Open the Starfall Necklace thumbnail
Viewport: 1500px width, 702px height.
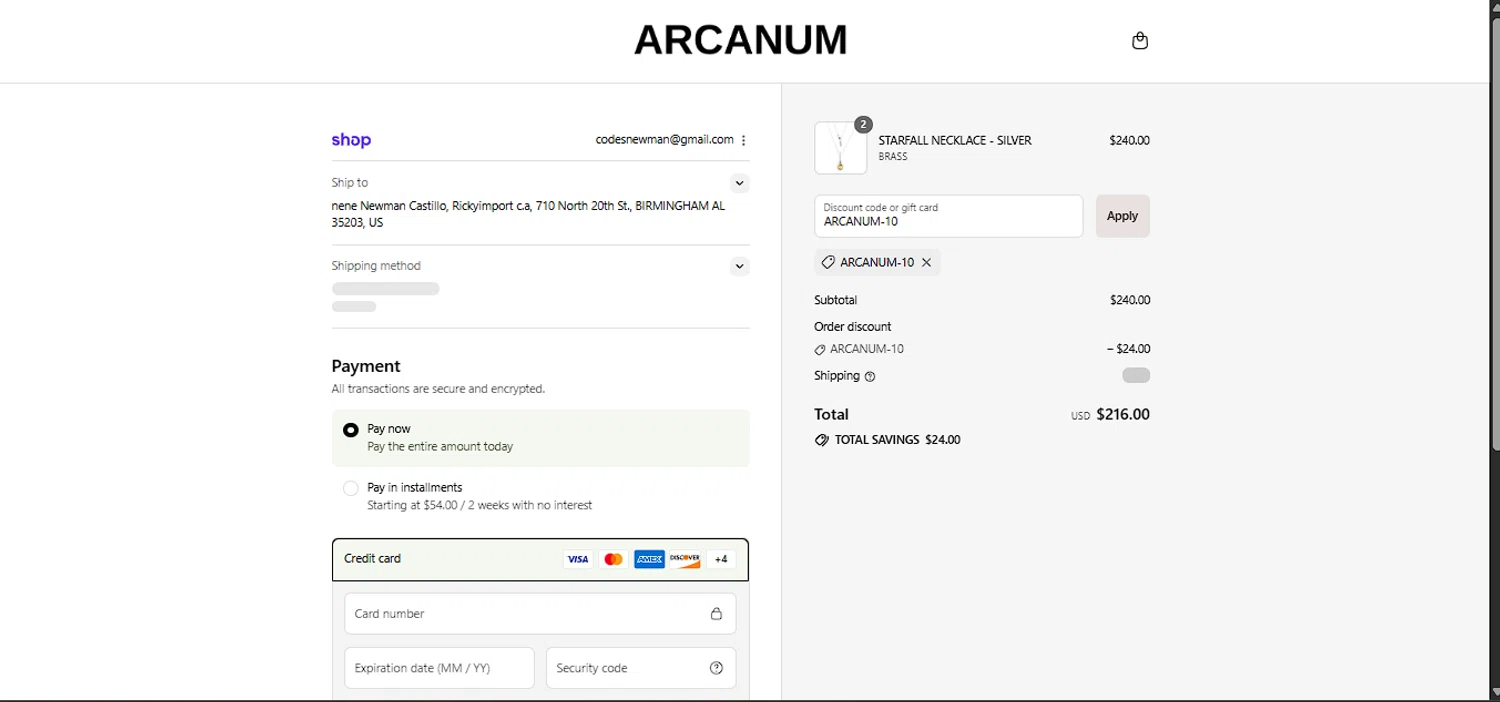coord(840,148)
